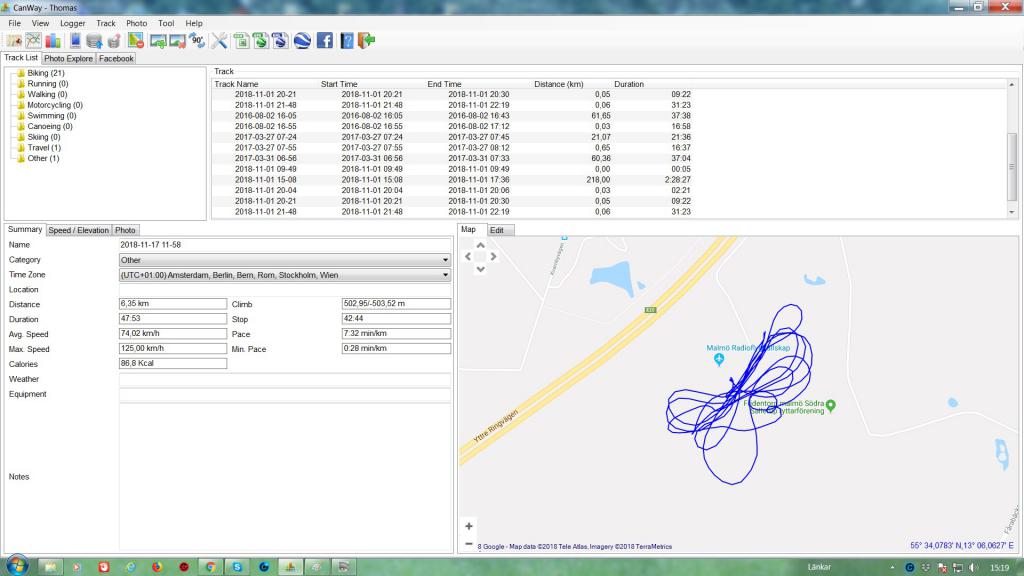Open Firefox from the Windows taskbar
Image resolution: width=1024 pixels, height=576 pixels.
click(157, 567)
